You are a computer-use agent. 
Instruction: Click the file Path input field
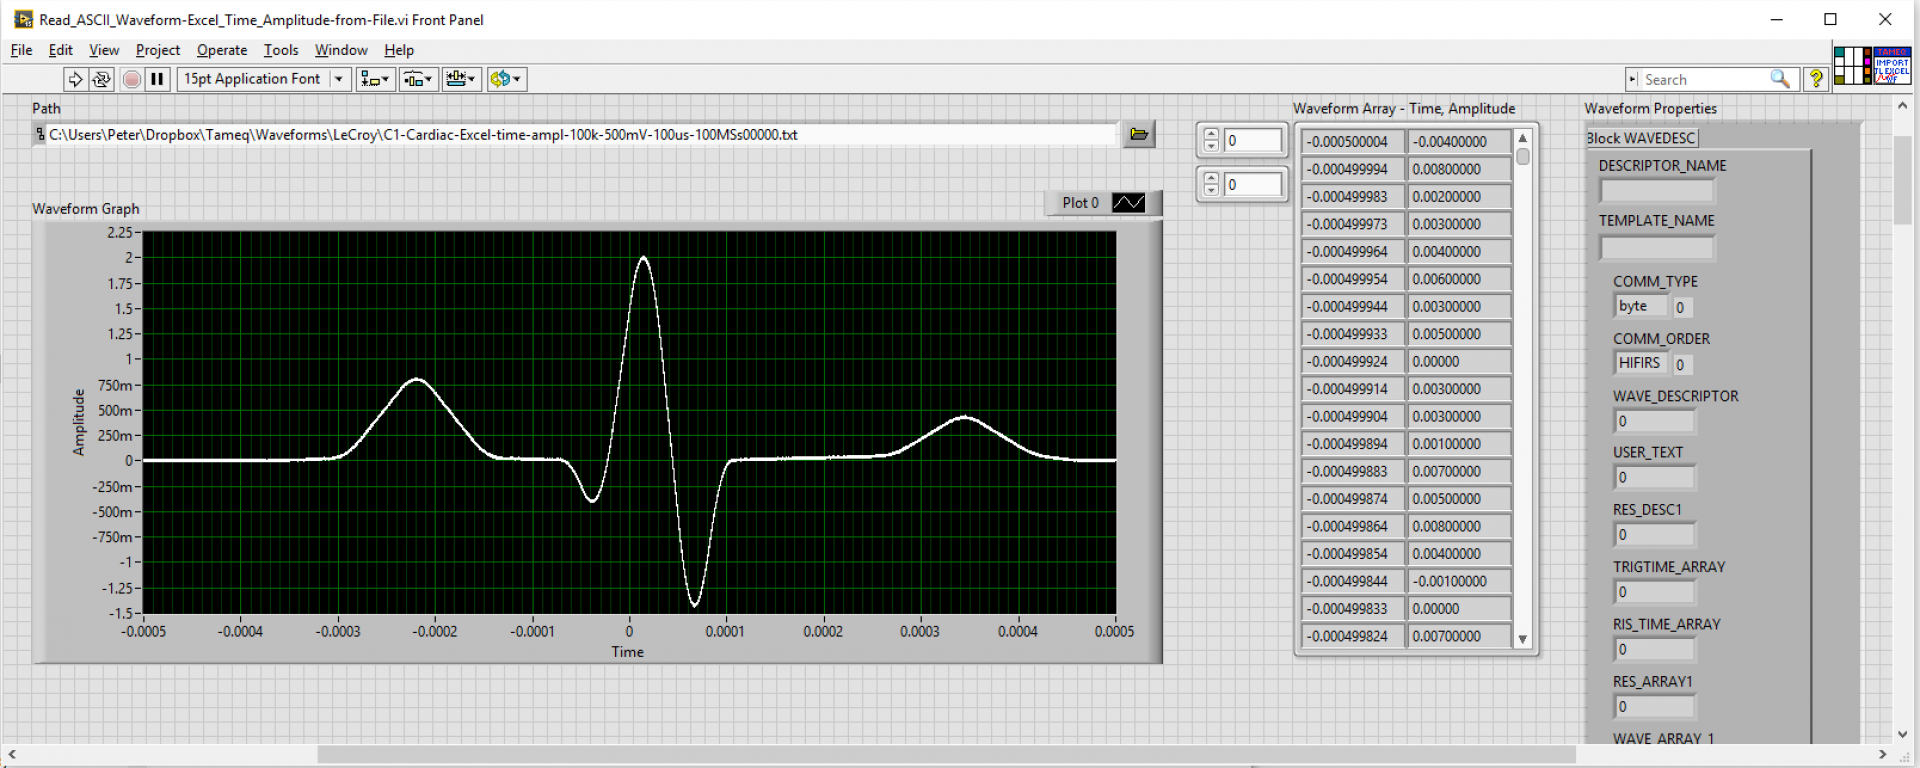(580, 135)
